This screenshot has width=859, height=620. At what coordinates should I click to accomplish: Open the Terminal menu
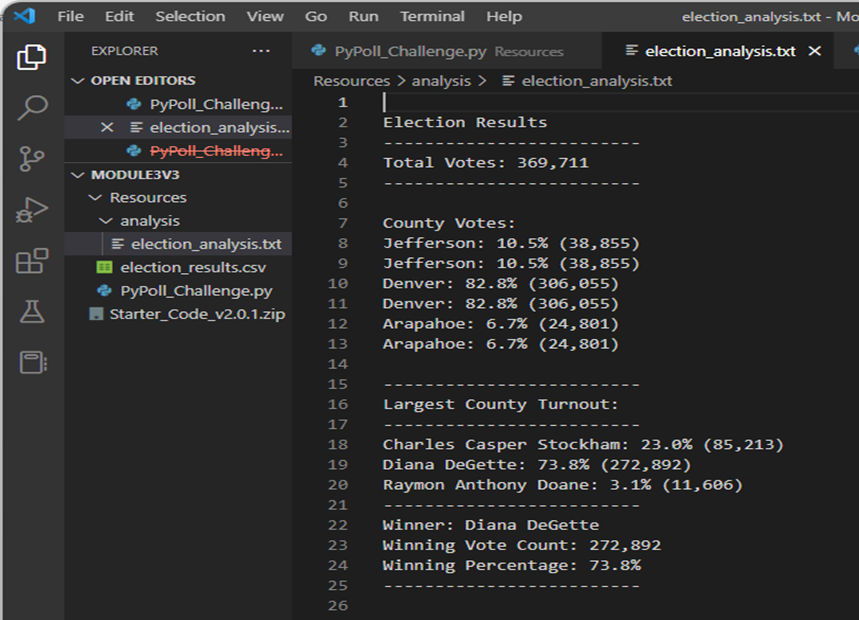(431, 16)
